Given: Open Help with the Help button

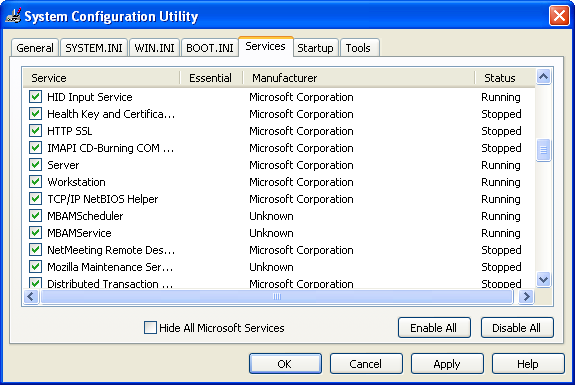Looking at the screenshot, I should [x=528, y=364].
